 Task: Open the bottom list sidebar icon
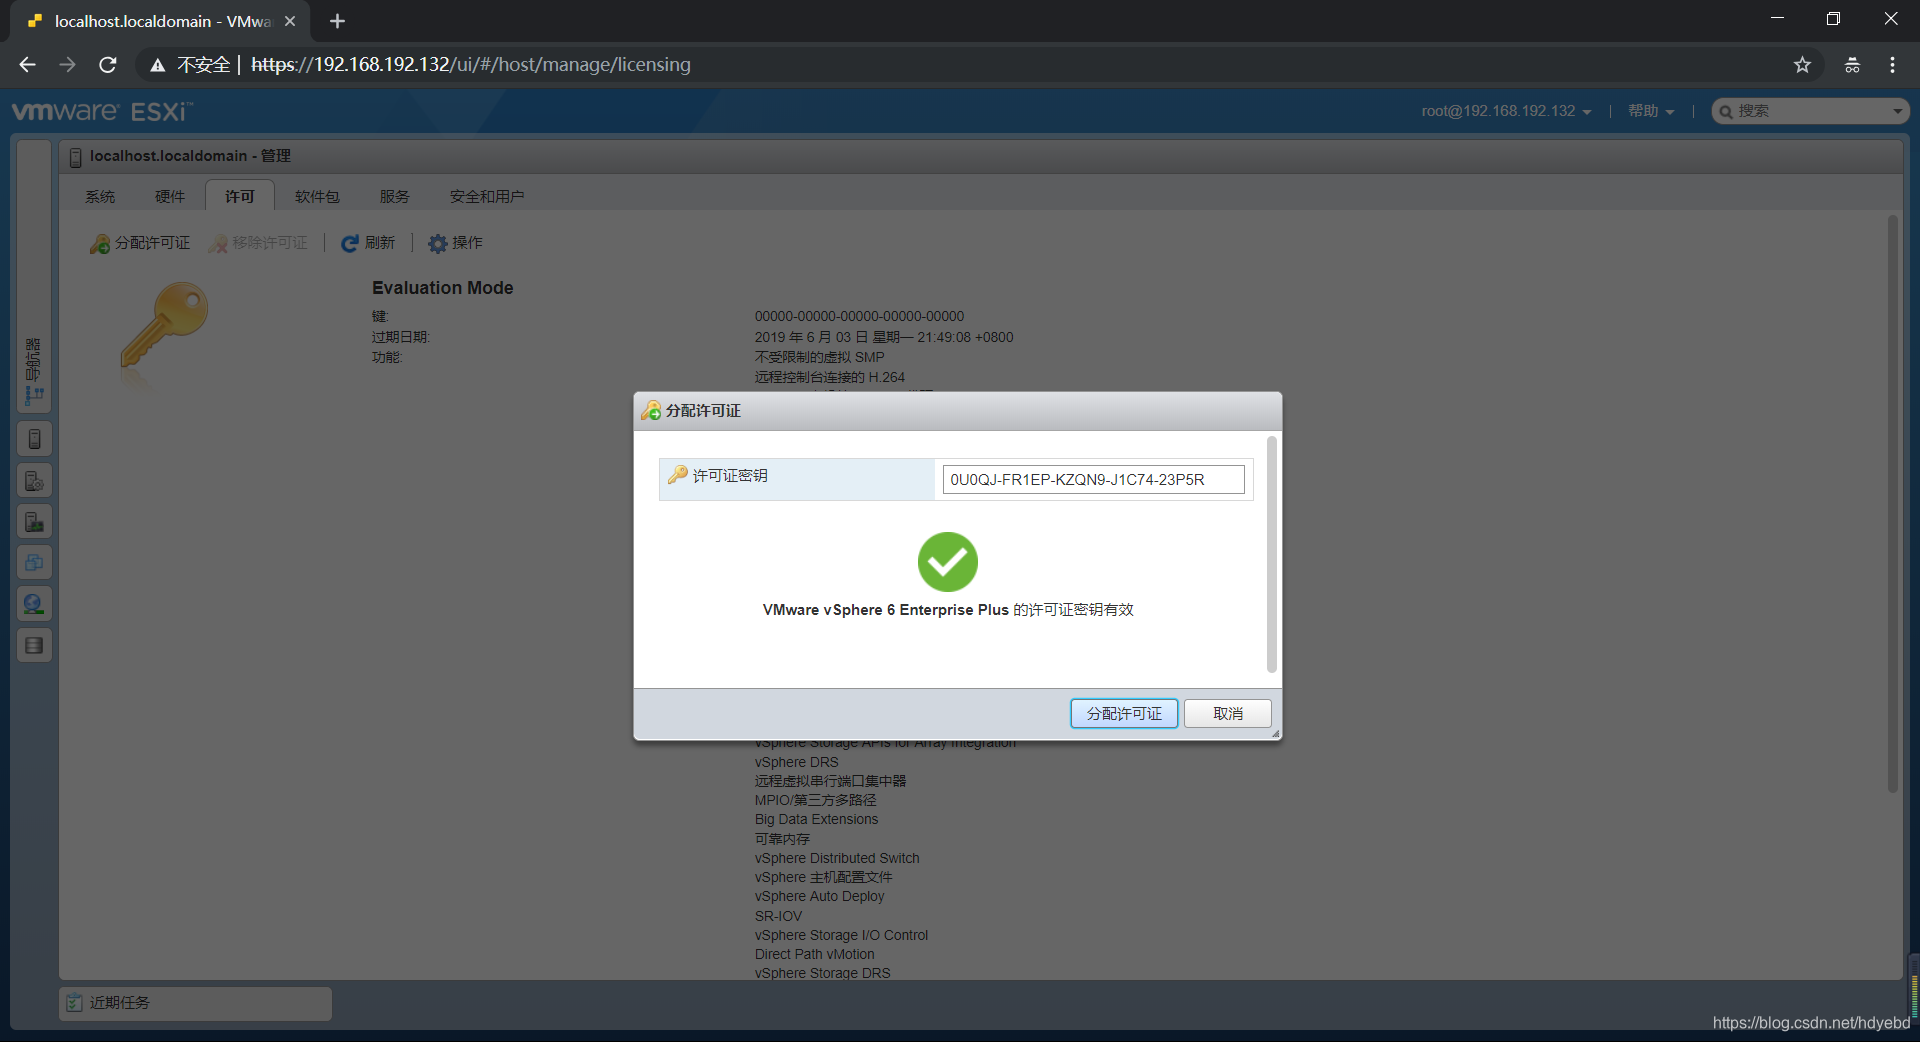(34, 645)
